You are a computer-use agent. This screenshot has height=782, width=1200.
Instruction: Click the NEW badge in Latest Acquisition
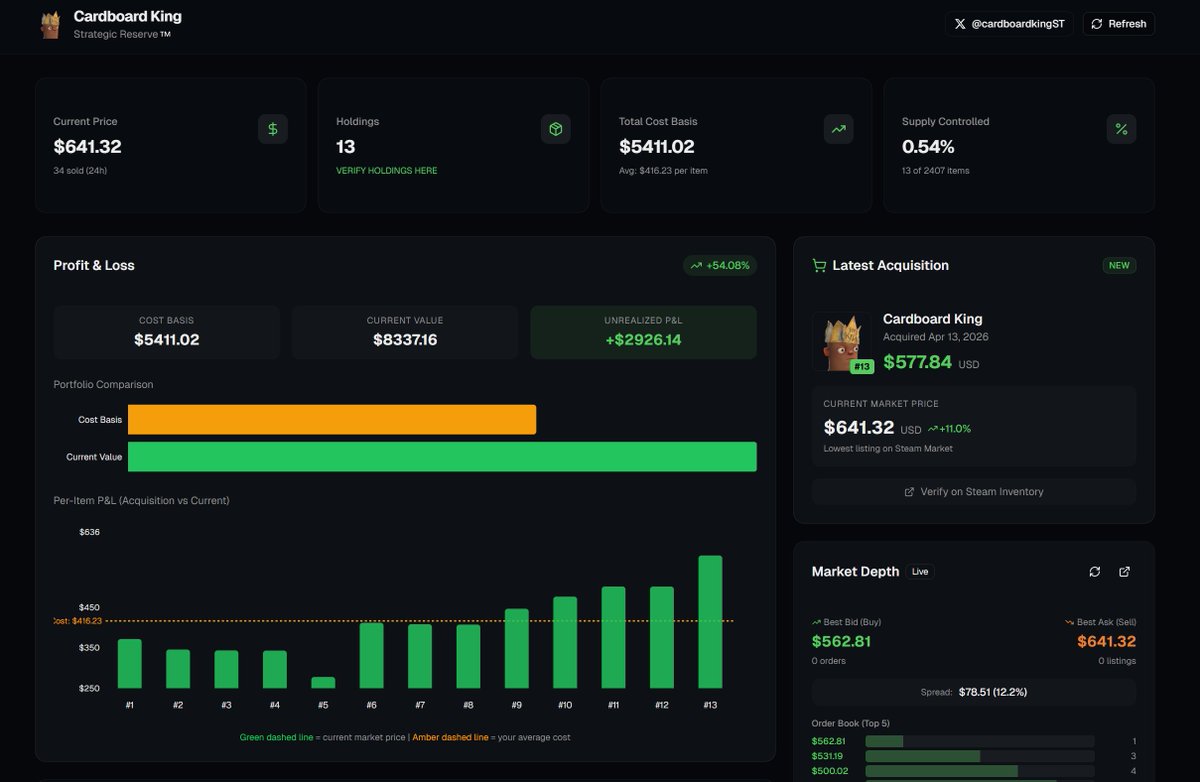click(1119, 266)
